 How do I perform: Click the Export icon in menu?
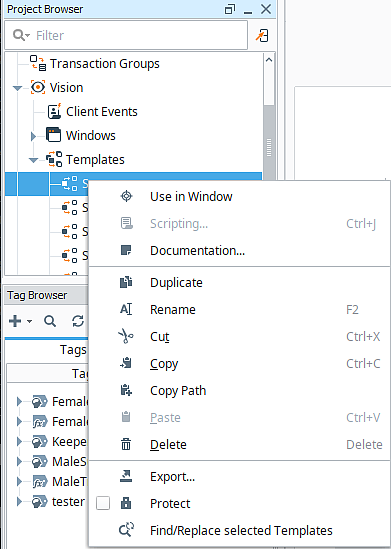coord(126,476)
